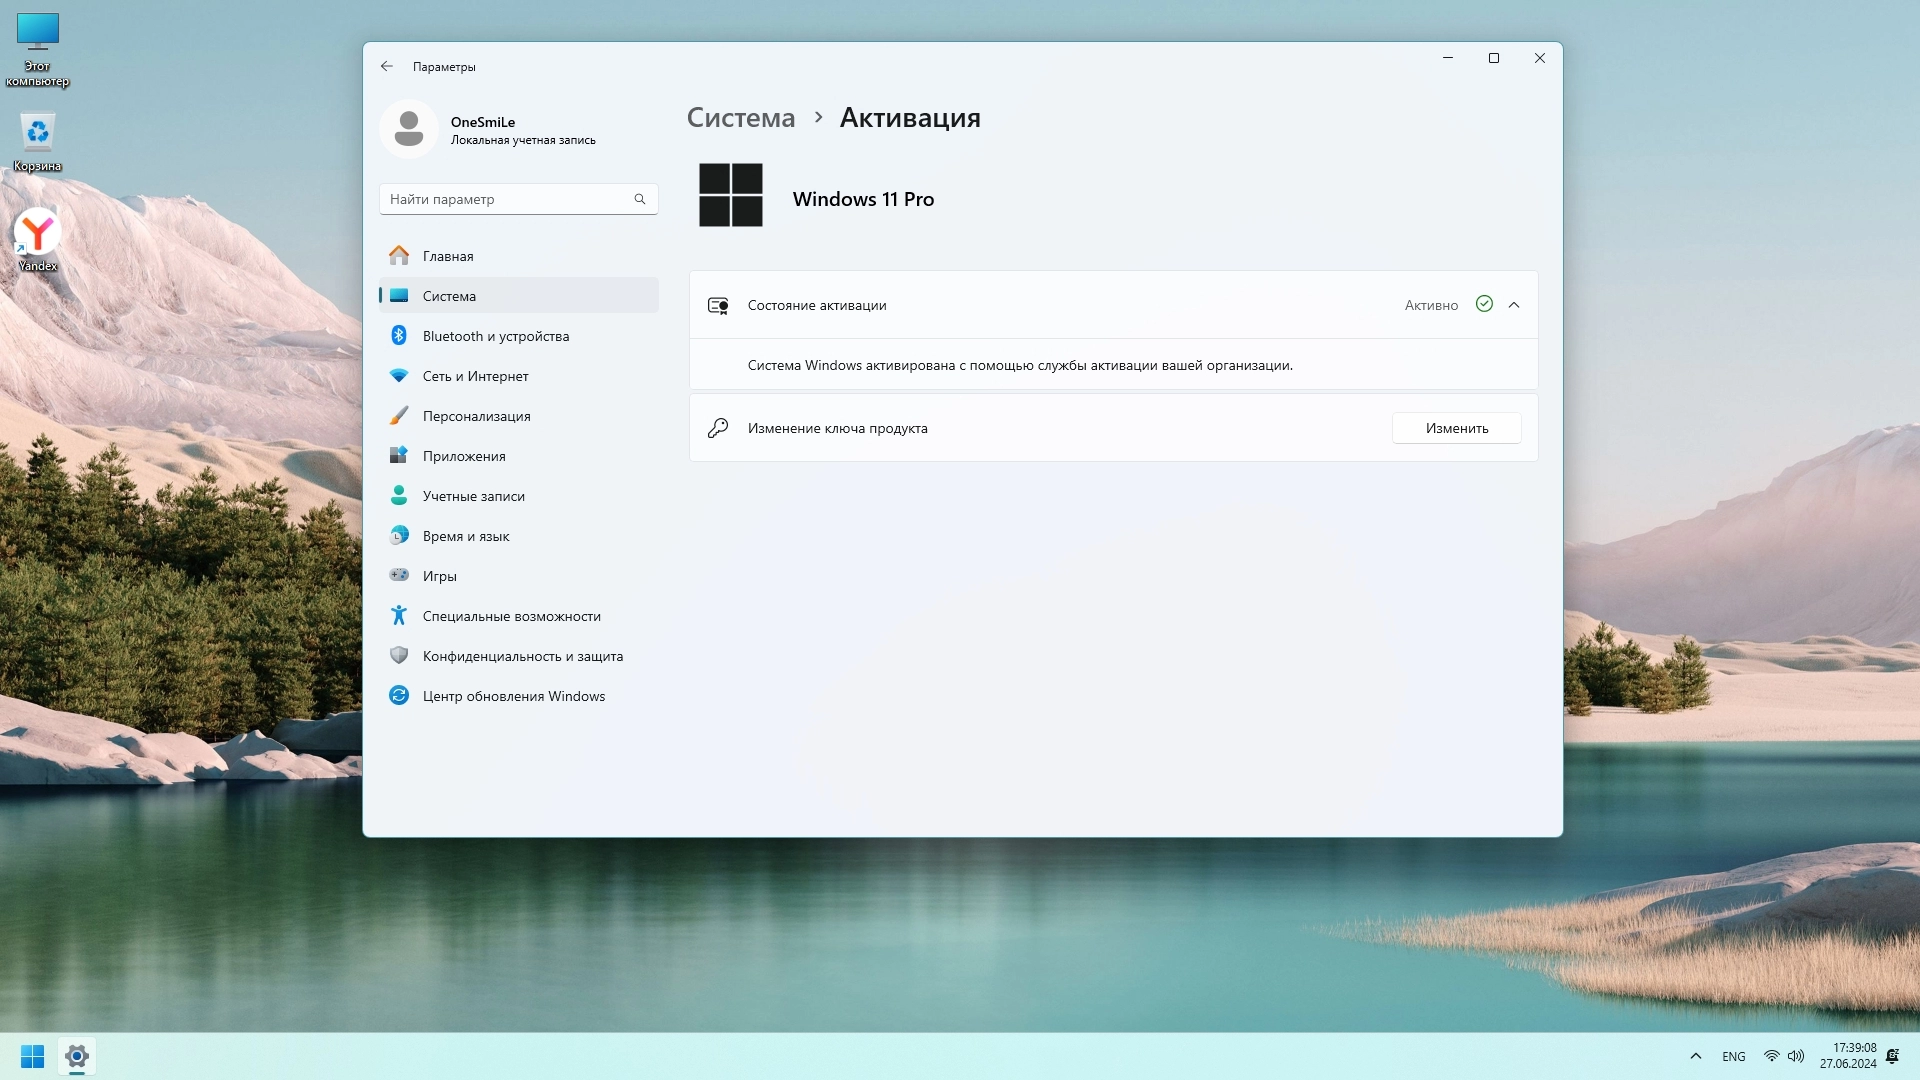This screenshot has width=1920, height=1080.
Task: Collapse the Состояние активации section
Action: 1514,305
